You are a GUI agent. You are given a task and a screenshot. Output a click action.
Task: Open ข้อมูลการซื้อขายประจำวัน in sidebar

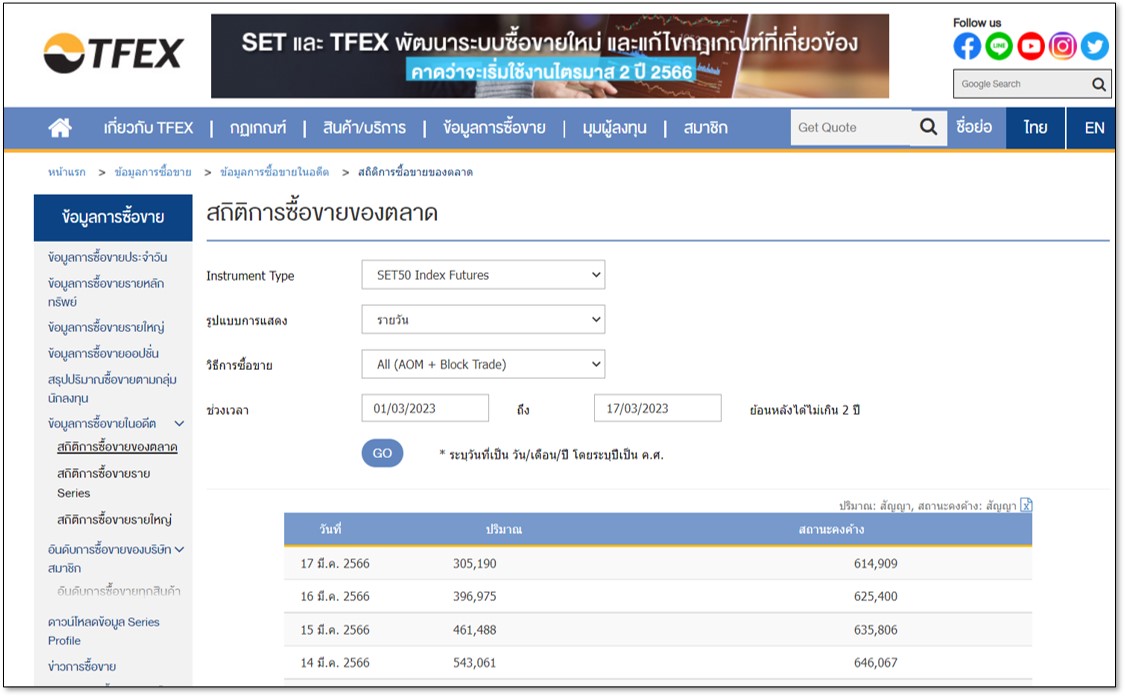click(108, 257)
